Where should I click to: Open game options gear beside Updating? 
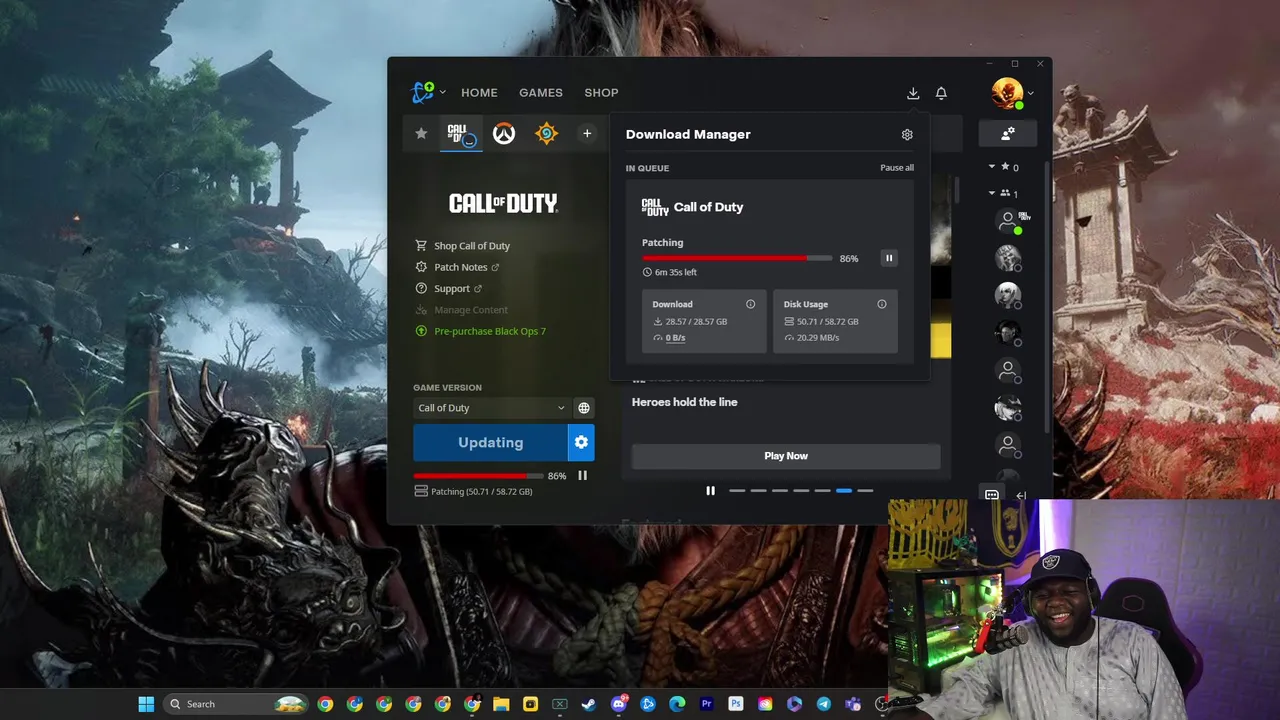pos(581,442)
